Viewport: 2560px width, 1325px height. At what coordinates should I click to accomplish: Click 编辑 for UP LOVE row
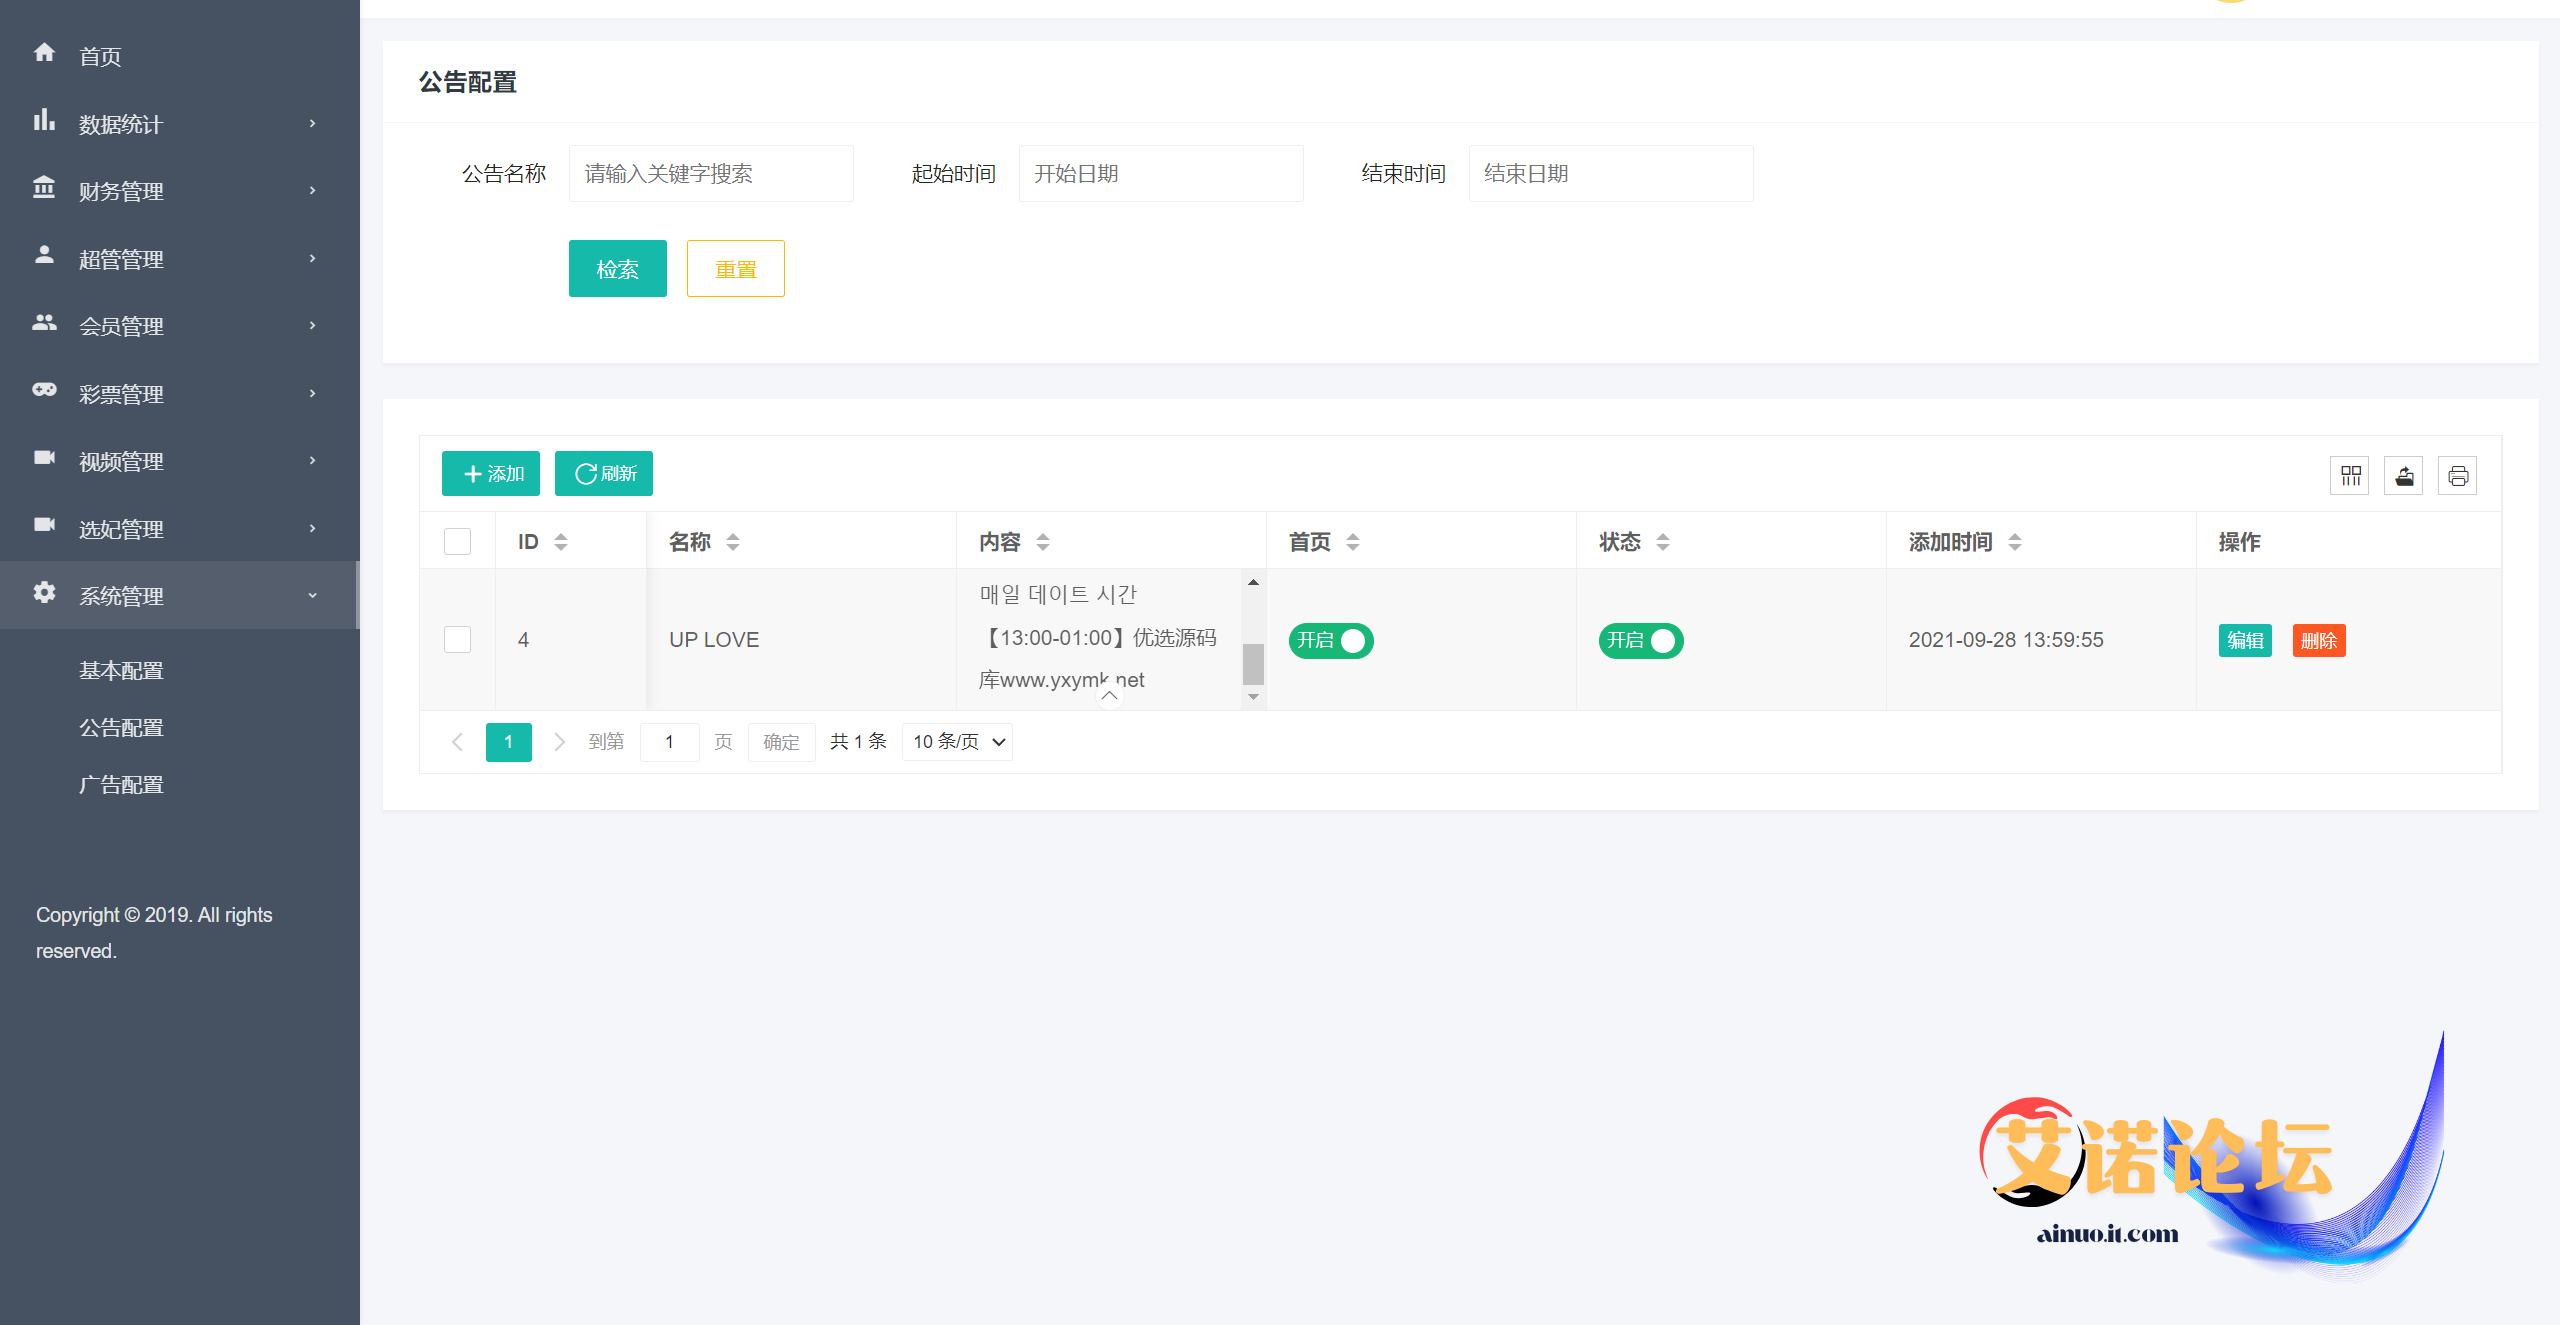click(x=2246, y=641)
